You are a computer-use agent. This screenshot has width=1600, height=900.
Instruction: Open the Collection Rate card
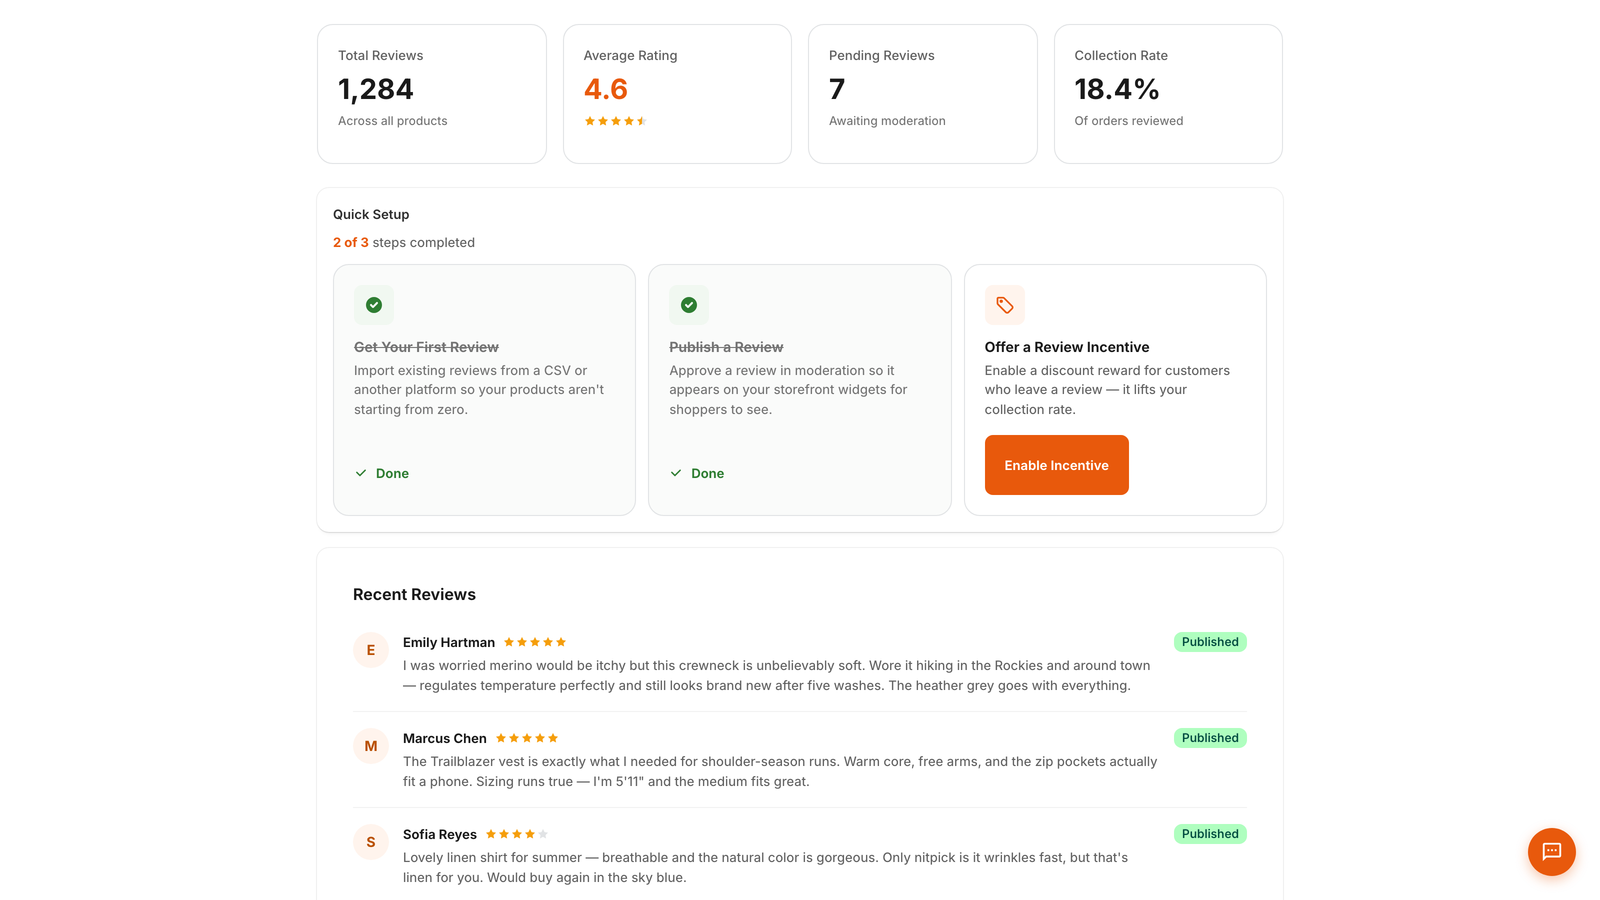tap(1168, 94)
